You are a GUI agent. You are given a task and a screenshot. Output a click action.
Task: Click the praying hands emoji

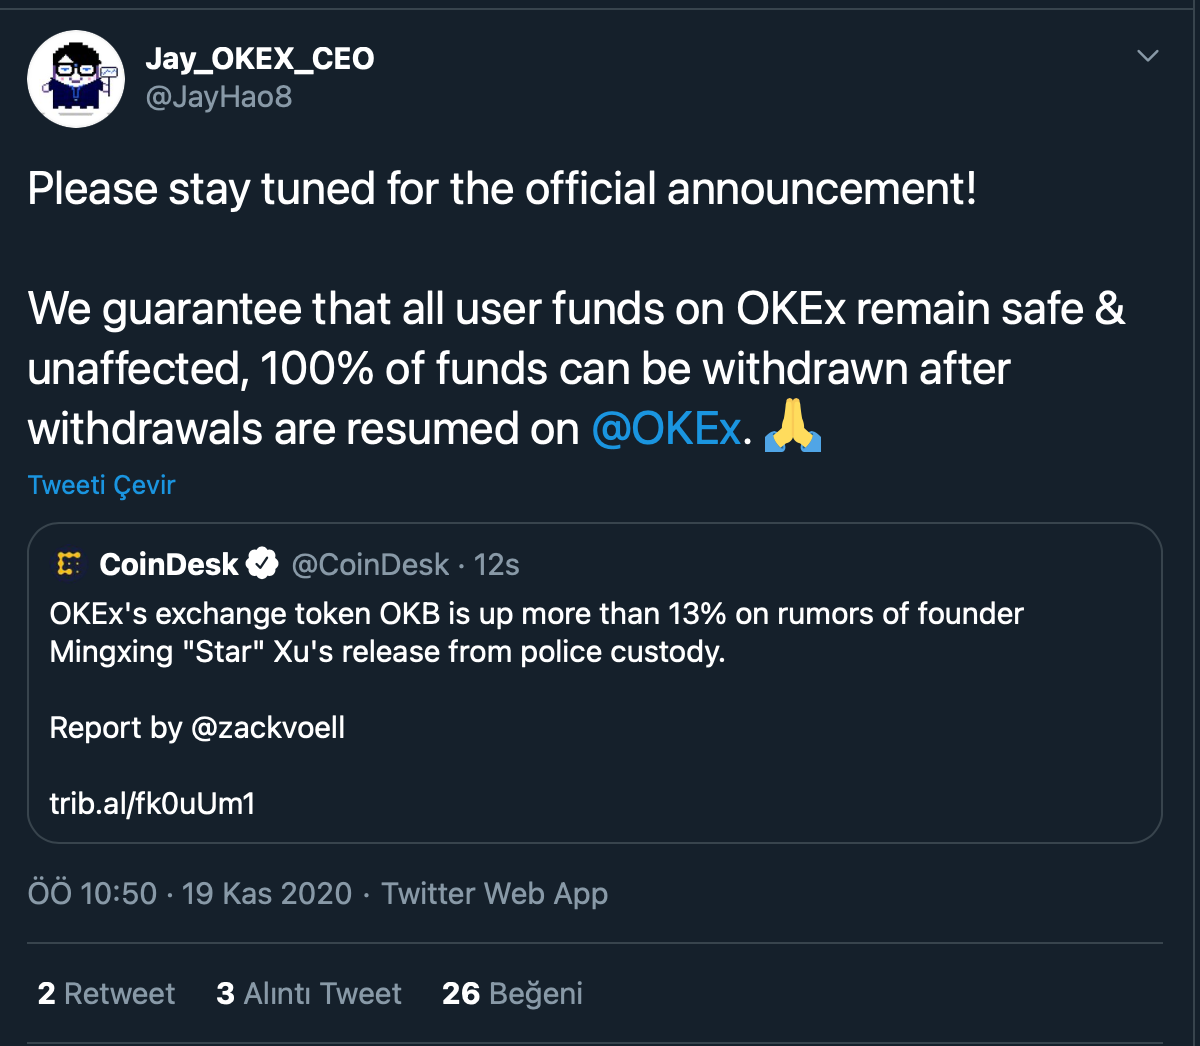coord(793,429)
